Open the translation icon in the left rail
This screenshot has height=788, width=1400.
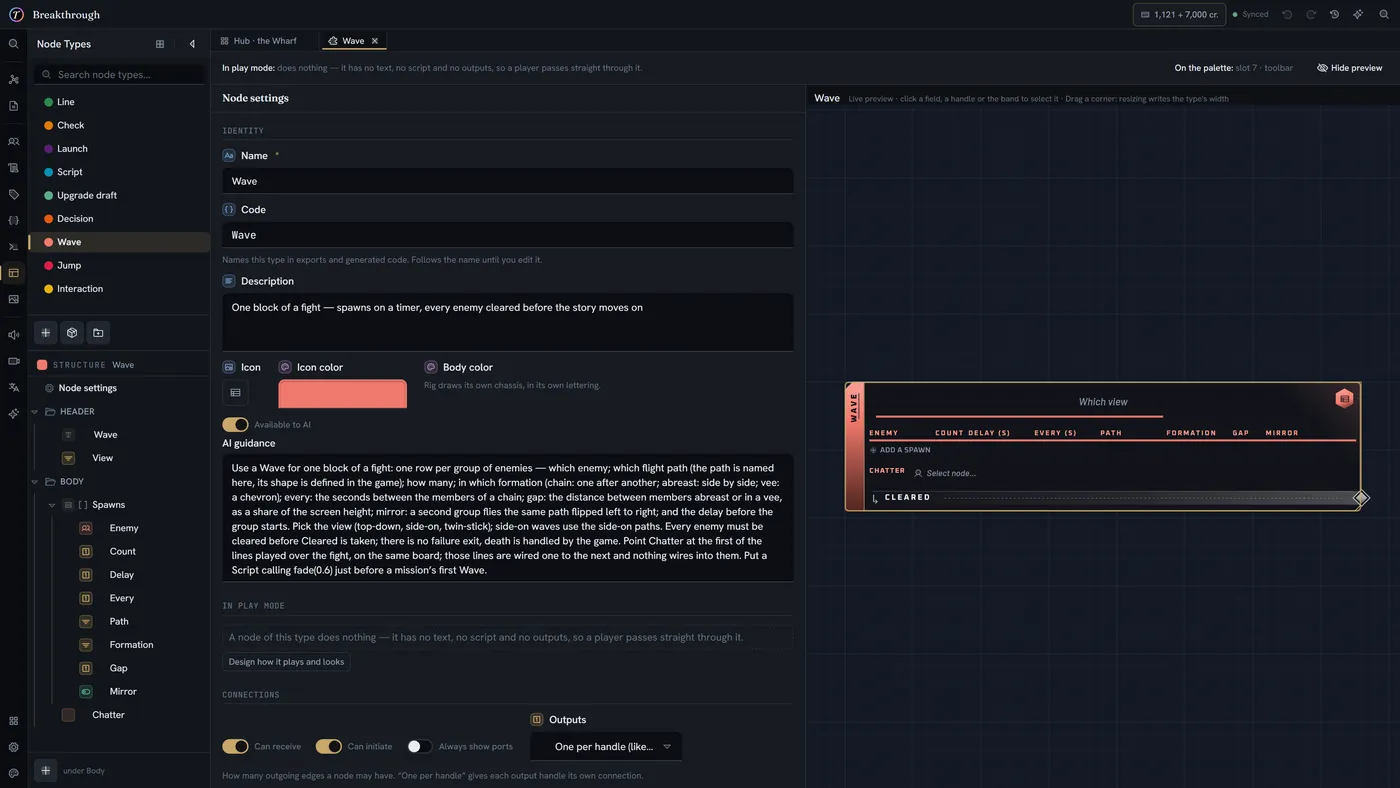(13, 387)
